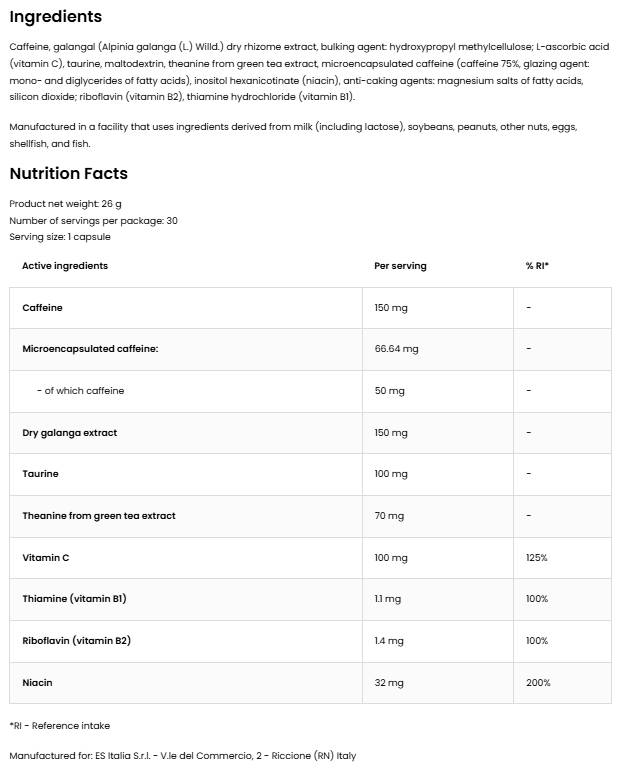Image resolution: width=620 pixels, height=768 pixels.
Task: Select the Caffeine row label
Action: (x=43, y=308)
